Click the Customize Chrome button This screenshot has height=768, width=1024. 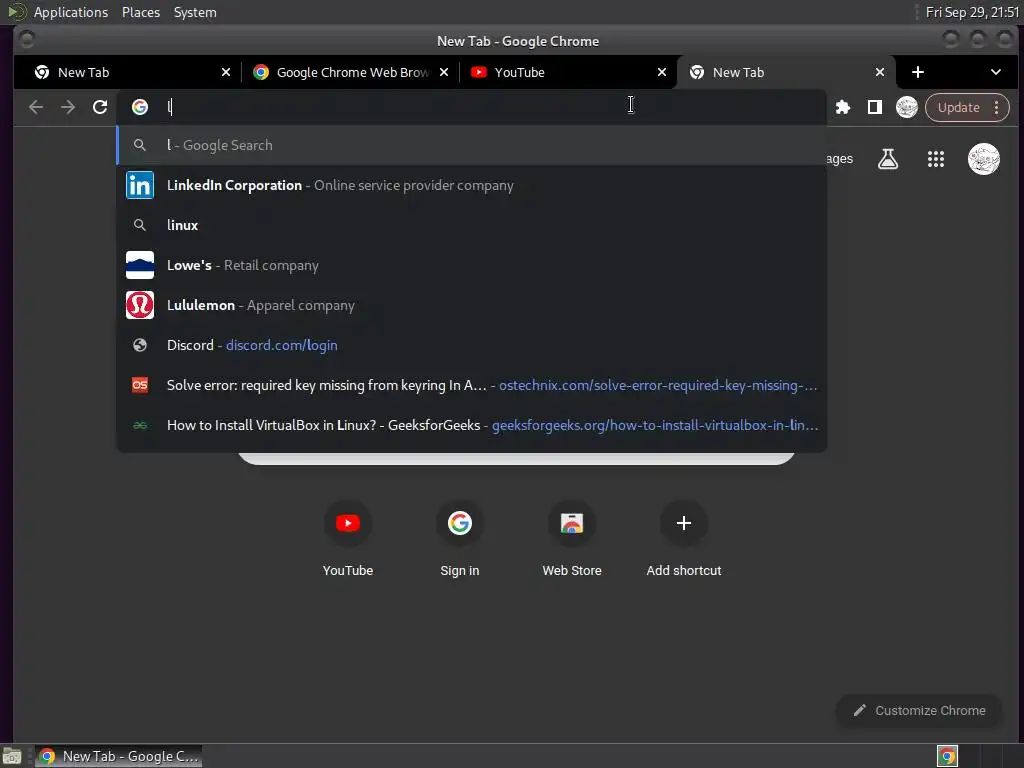[x=918, y=711]
